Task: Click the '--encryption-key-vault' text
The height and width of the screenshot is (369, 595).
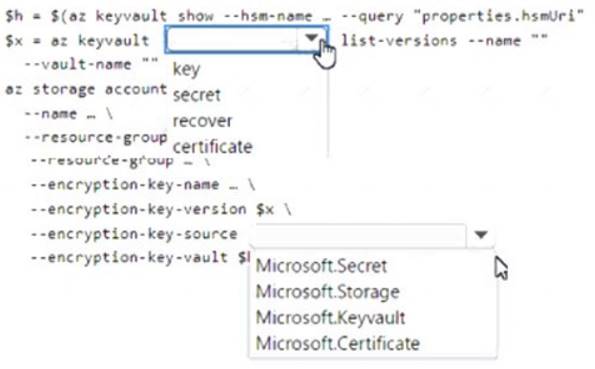Action: 129,258
